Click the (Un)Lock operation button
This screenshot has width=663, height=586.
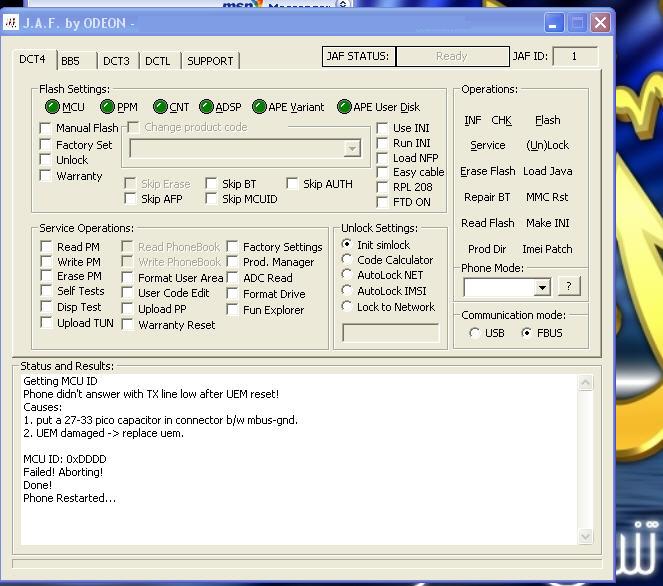548,145
